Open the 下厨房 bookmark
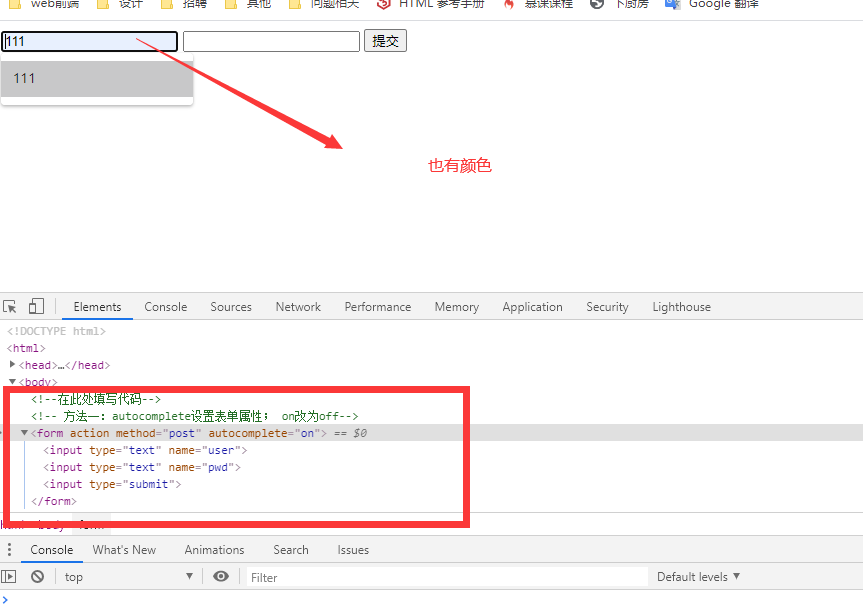Viewport: 863px width, 610px height. [x=619, y=4]
